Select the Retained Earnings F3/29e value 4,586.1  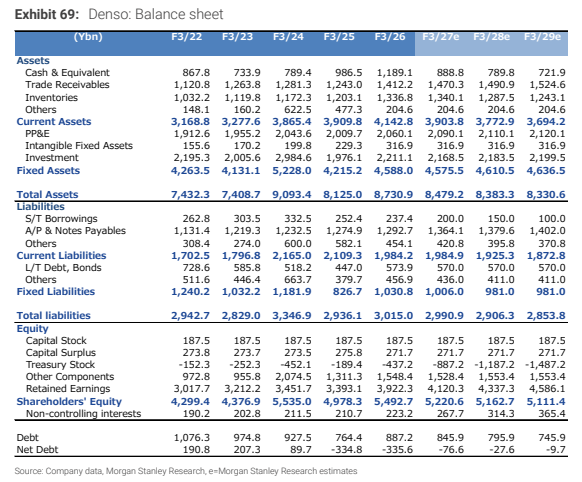coord(547,389)
